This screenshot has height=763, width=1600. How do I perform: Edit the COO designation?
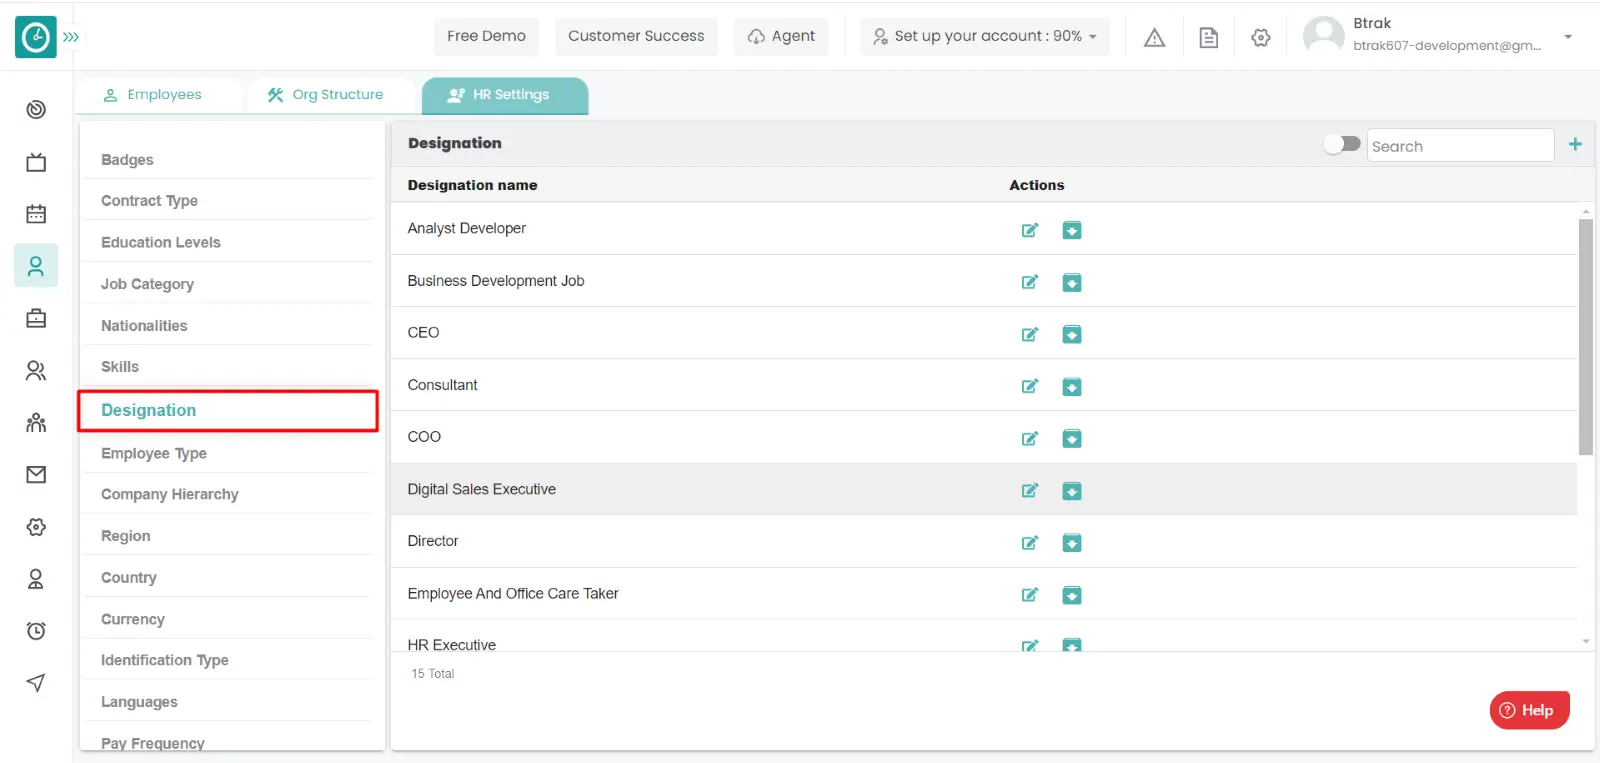[1029, 438]
